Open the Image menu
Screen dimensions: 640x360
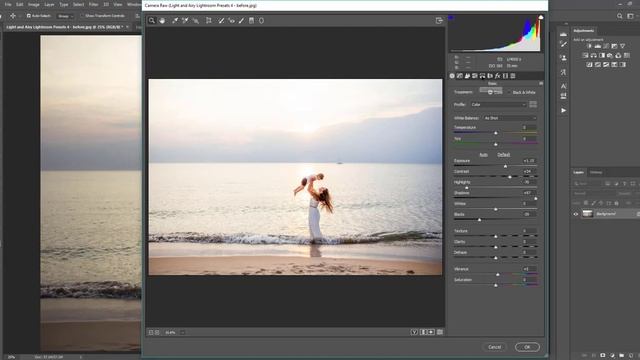[x=34, y=4]
